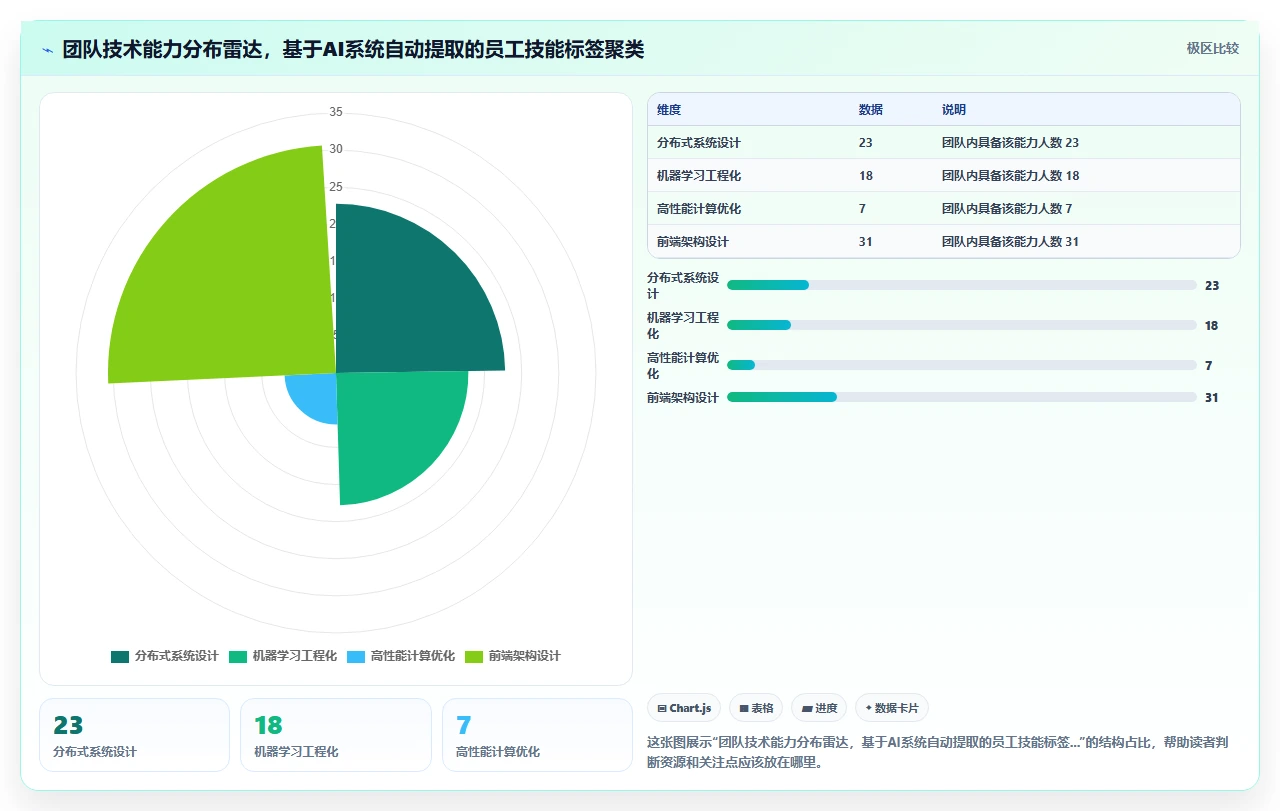Click the 分布式系统设计 progress bar

[962, 286]
